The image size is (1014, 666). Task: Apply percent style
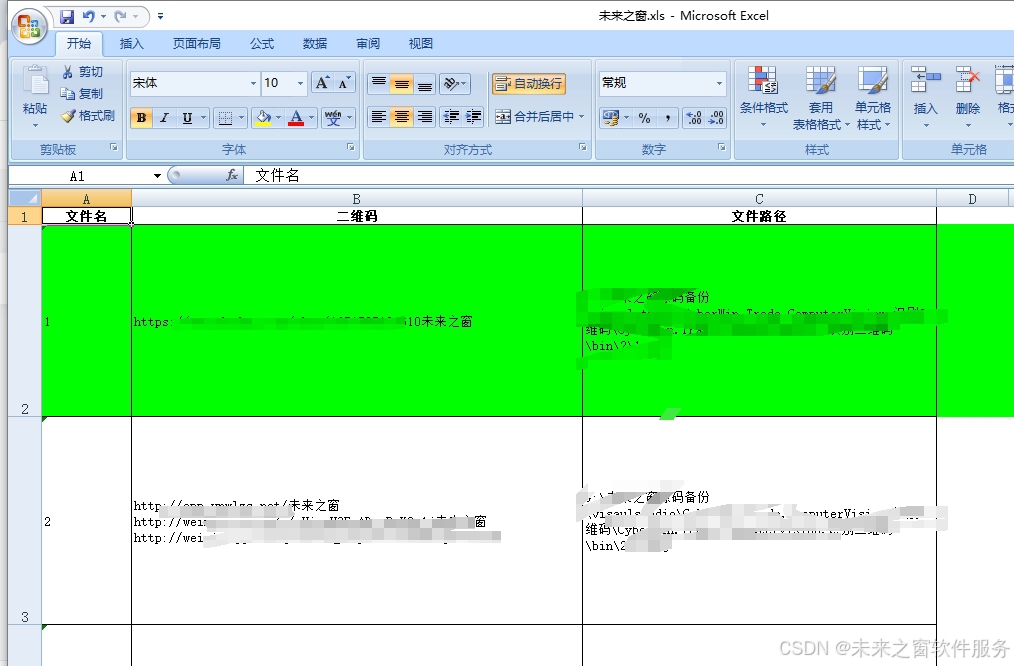click(644, 118)
